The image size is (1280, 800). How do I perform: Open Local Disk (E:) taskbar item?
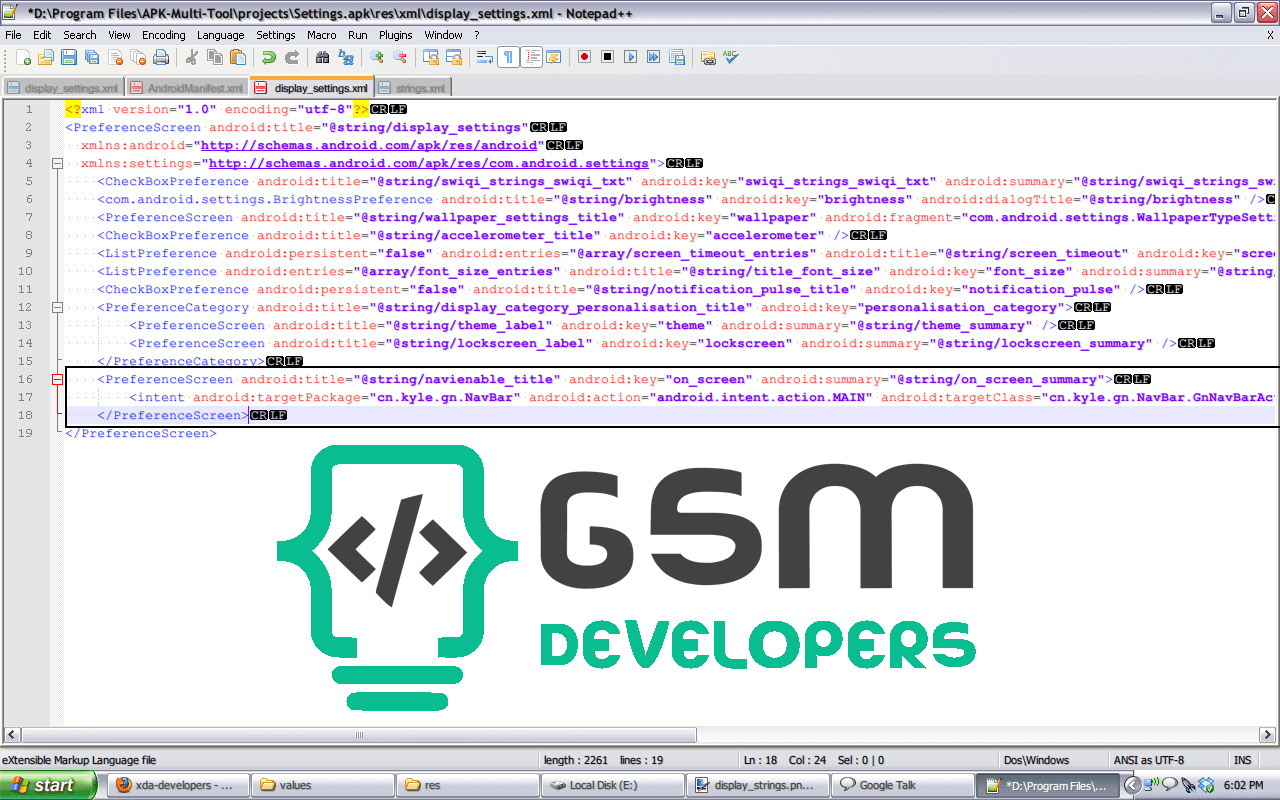[613, 785]
